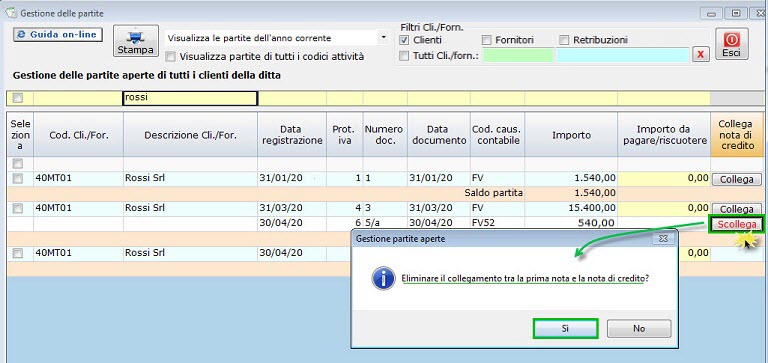Click the 40MT01 code in the 31/01/20 row
This screenshot has width=768, height=363.
78,178
